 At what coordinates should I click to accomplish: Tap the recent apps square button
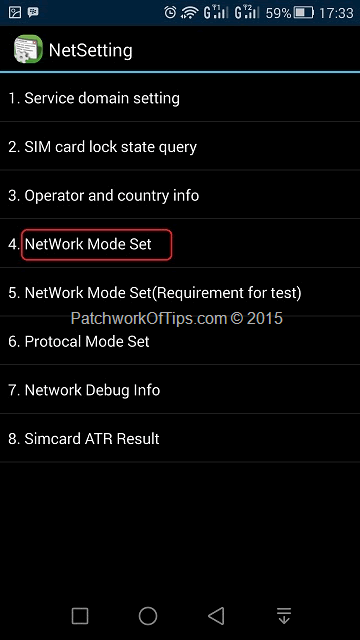click(x=80, y=616)
